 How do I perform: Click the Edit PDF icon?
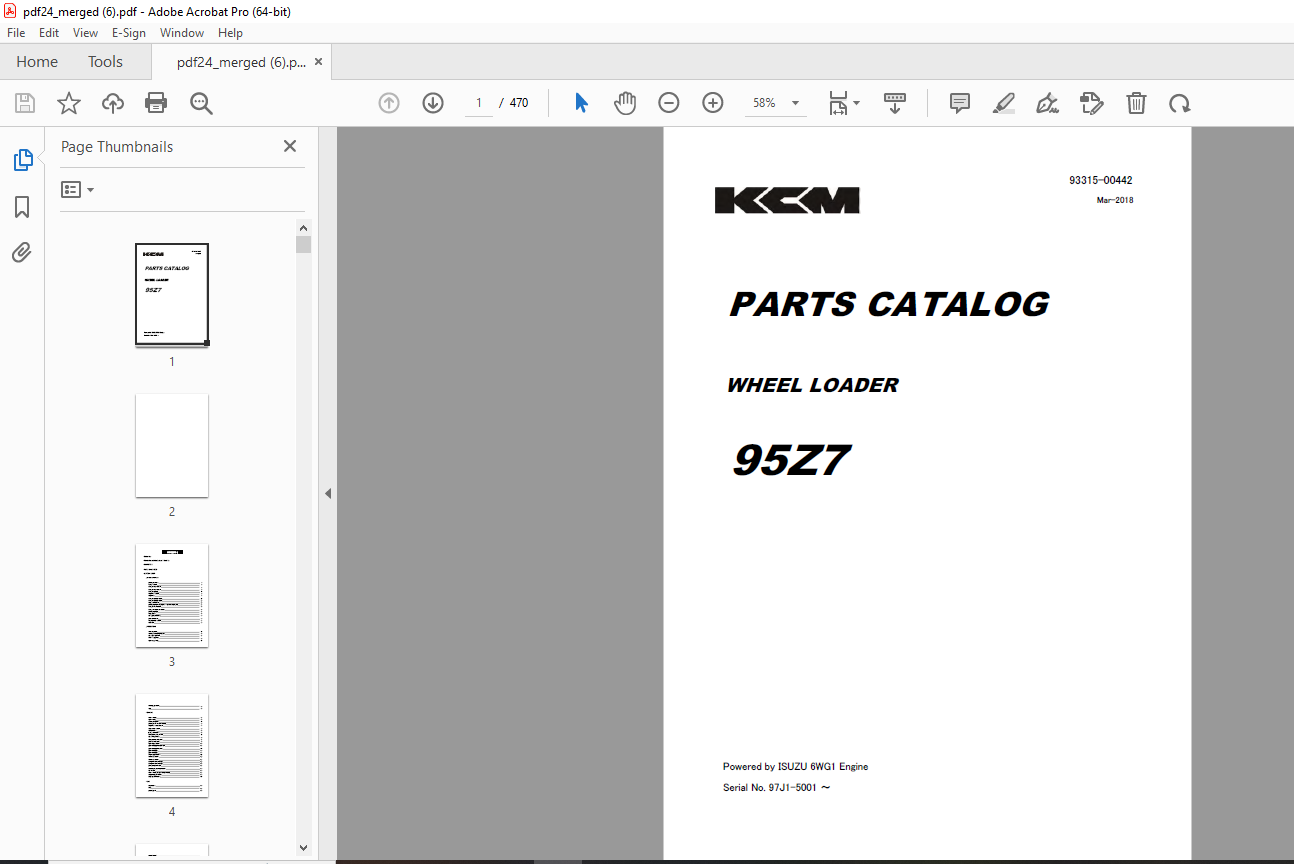[x=1092, y=103]
